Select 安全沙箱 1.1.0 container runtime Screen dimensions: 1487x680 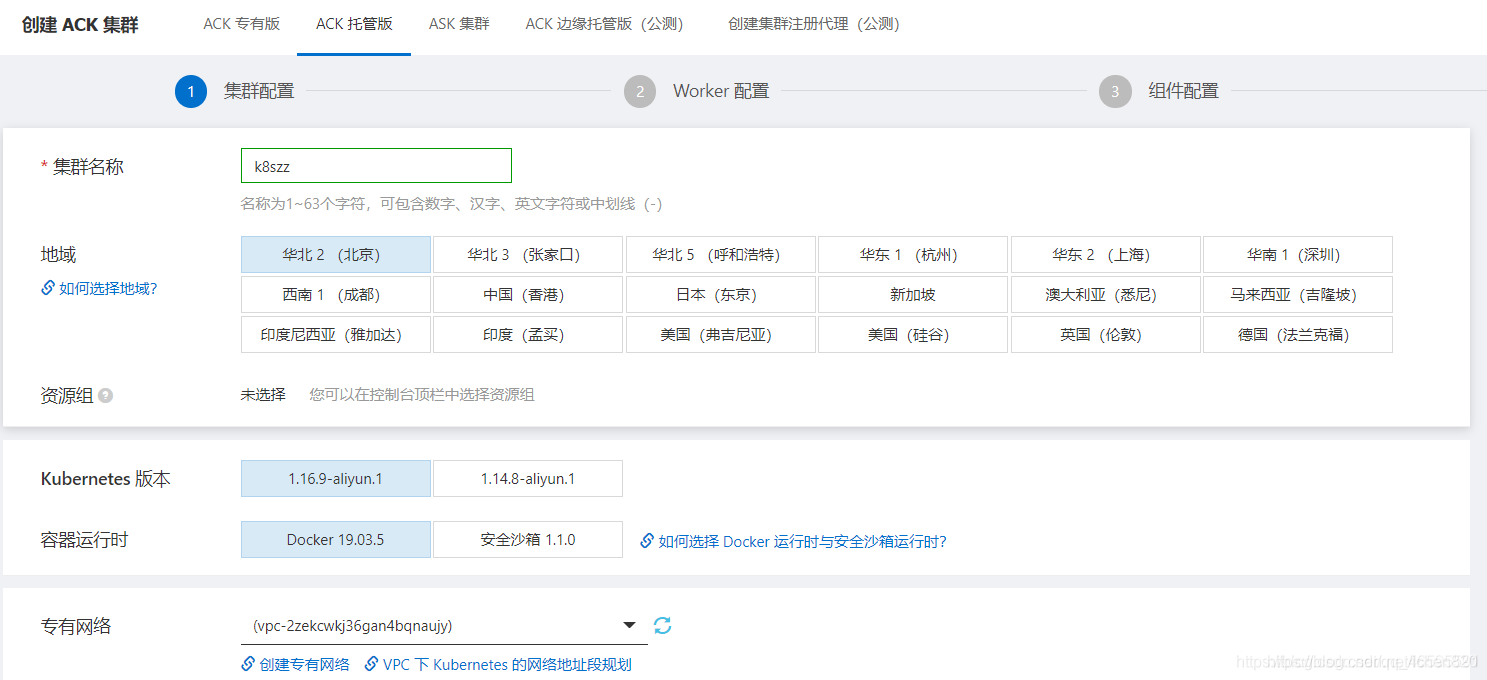[528, 540]
